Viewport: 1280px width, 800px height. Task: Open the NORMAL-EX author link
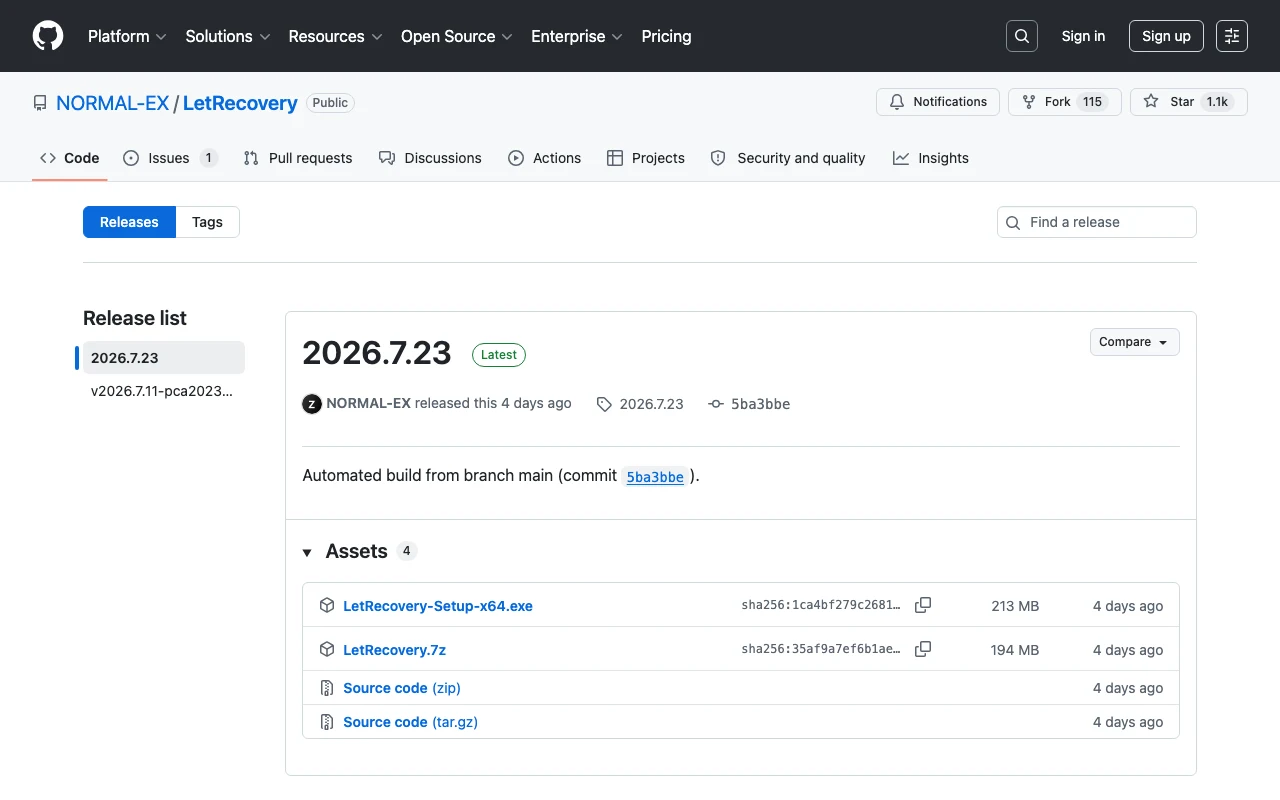pyautogui.click(x=368, y=403)
